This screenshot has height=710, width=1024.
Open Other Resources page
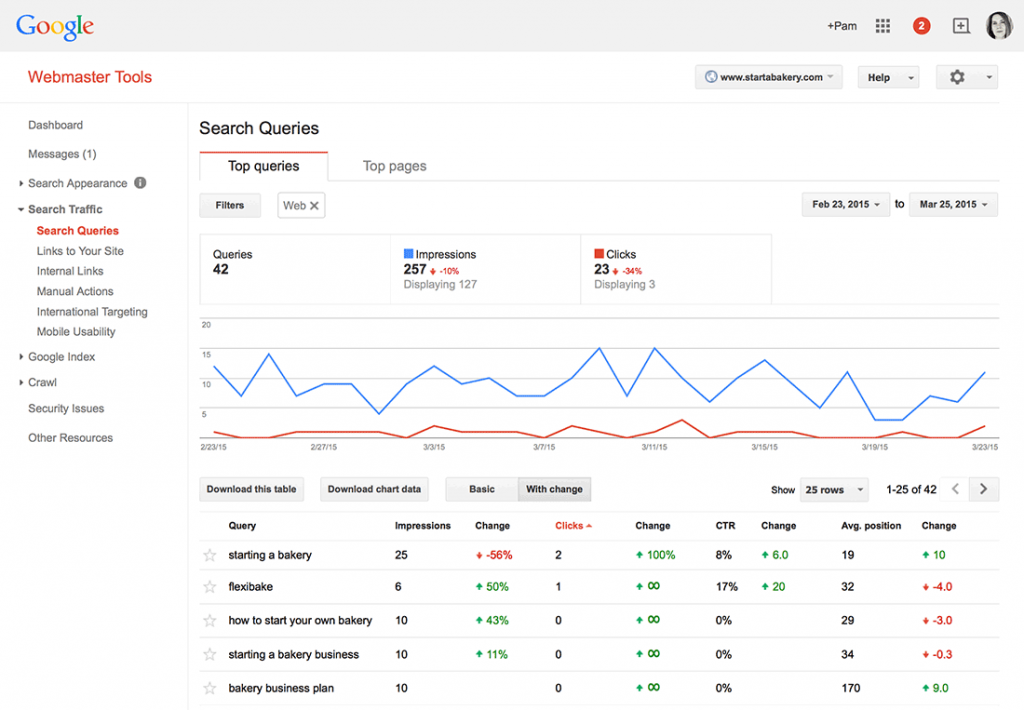[71, 438]
